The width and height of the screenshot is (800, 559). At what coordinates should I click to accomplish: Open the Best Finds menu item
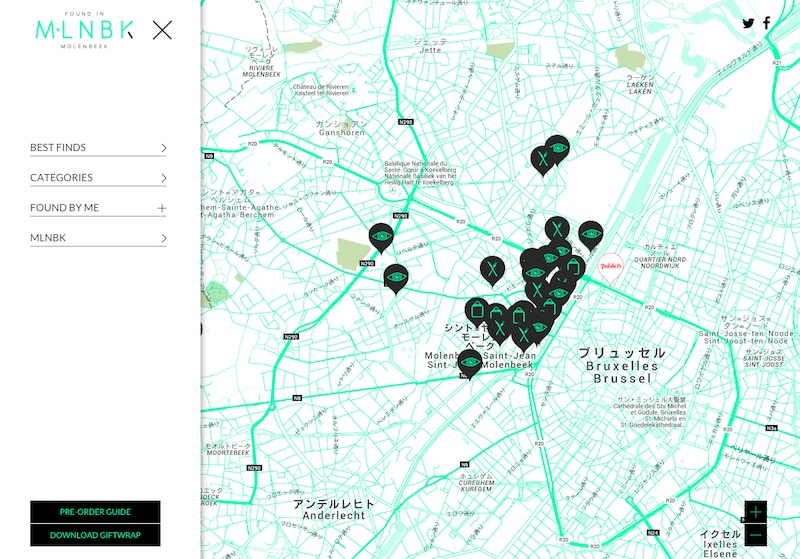tap(58, 148)
